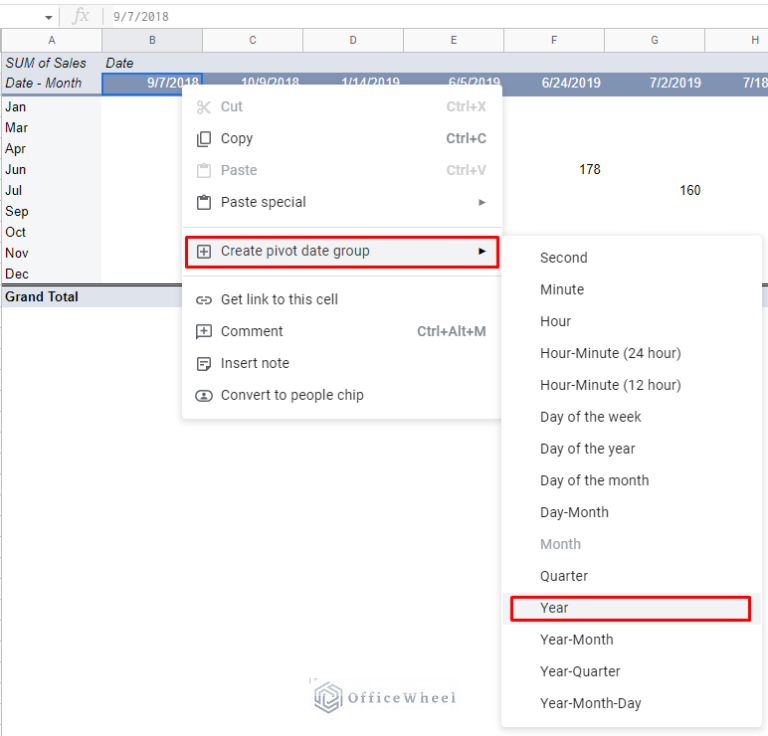Click the Comment plus-bubble icon
Image resolution: width=768 pixels, height=736 pixels.
204,331
